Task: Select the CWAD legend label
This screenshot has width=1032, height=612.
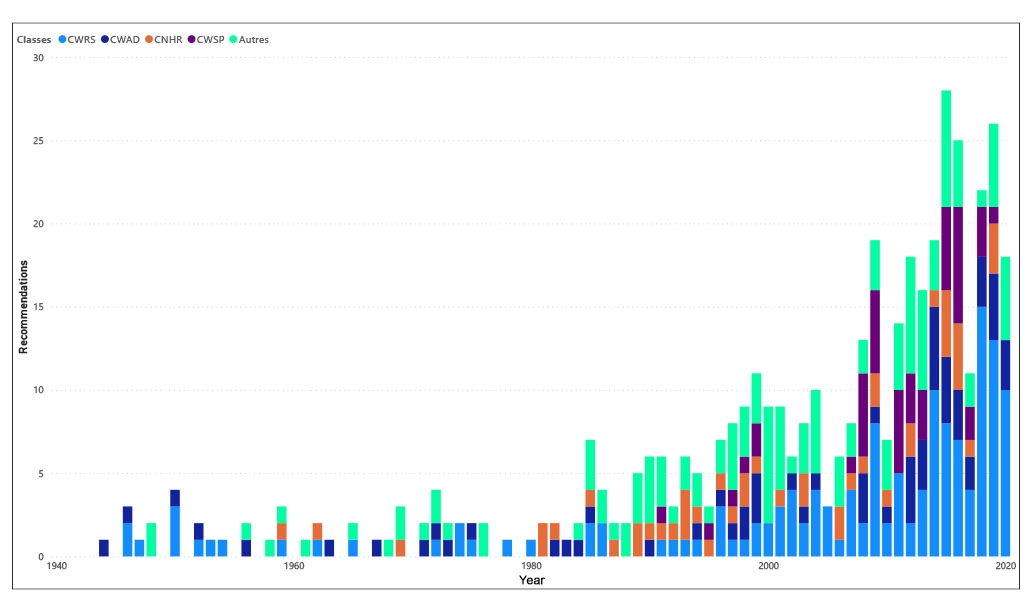Action: (124, 39)
